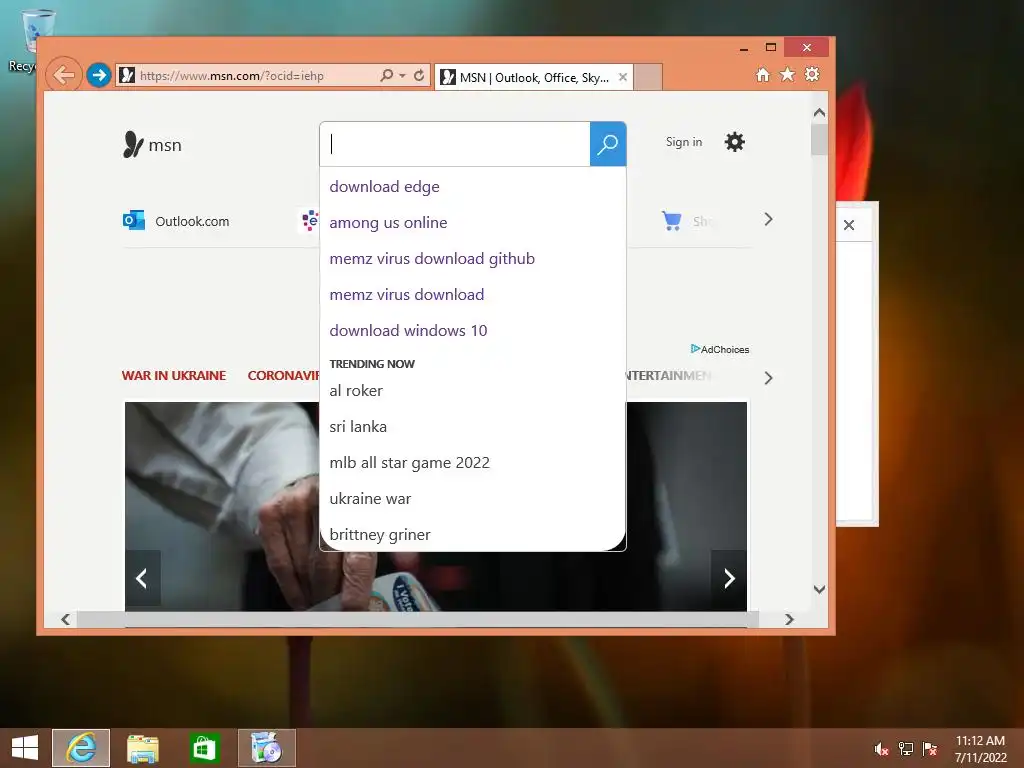
Task: Open the Favorites star icon
Action: pos(788,74)
